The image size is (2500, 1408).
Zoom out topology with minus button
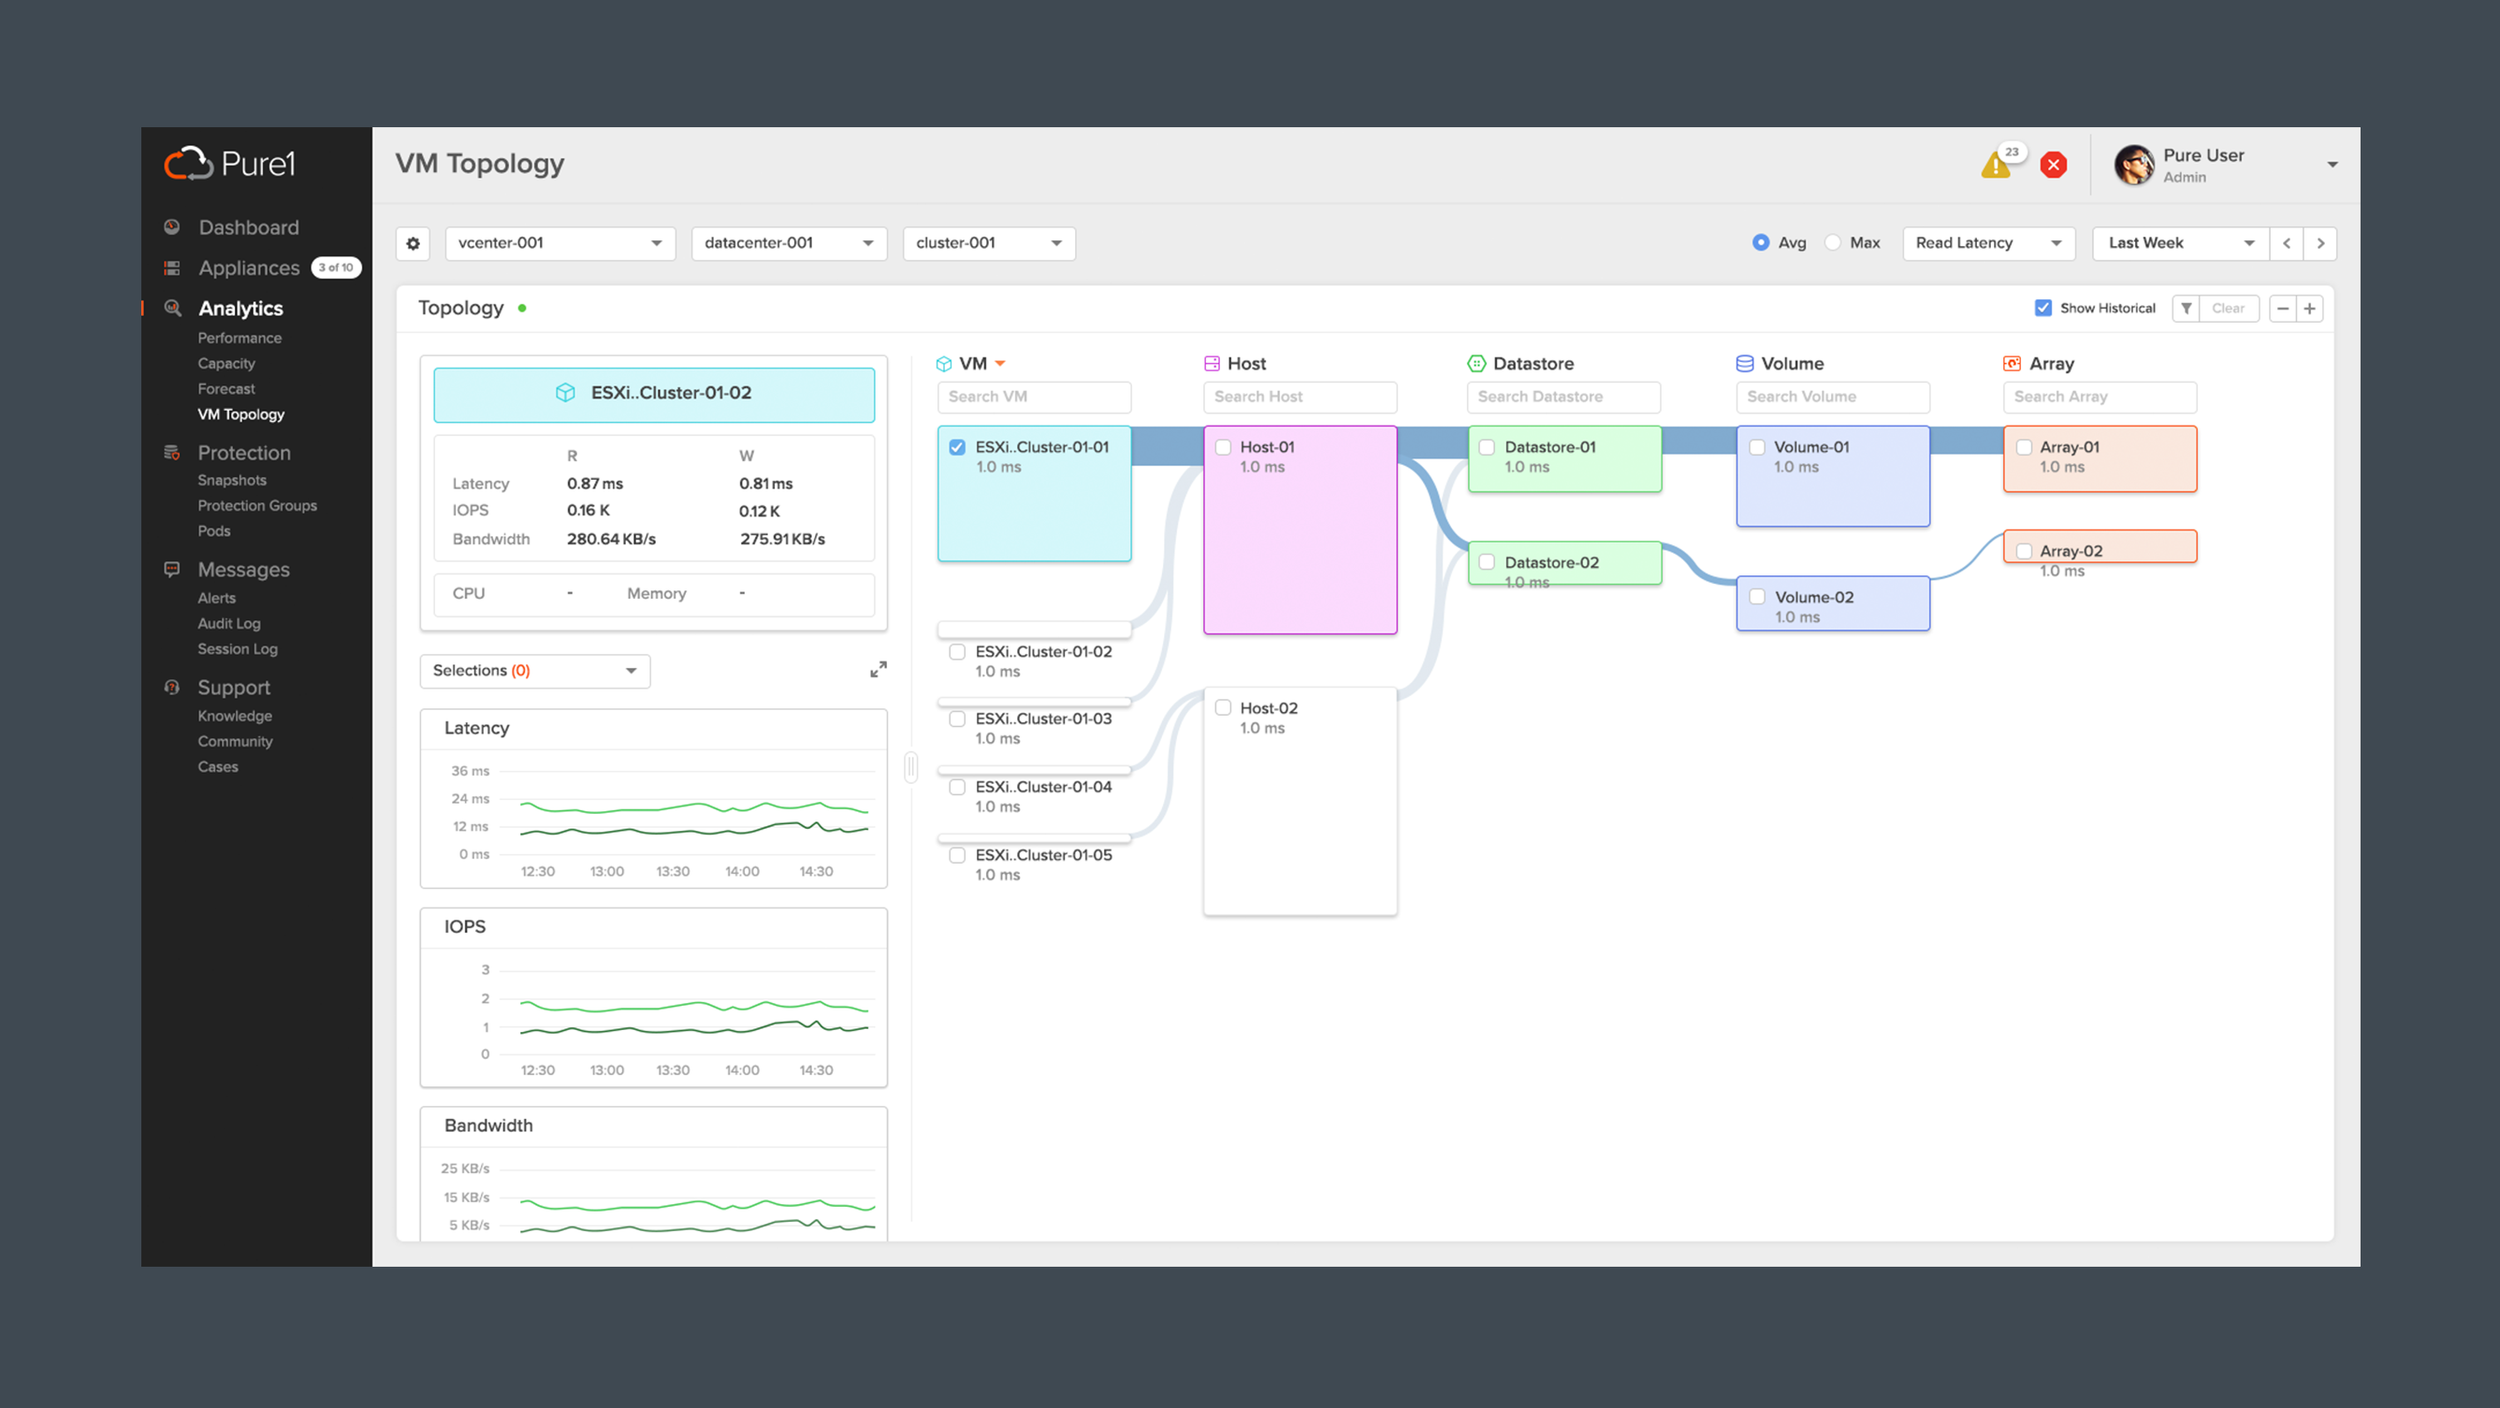[x=2283, y=308]
